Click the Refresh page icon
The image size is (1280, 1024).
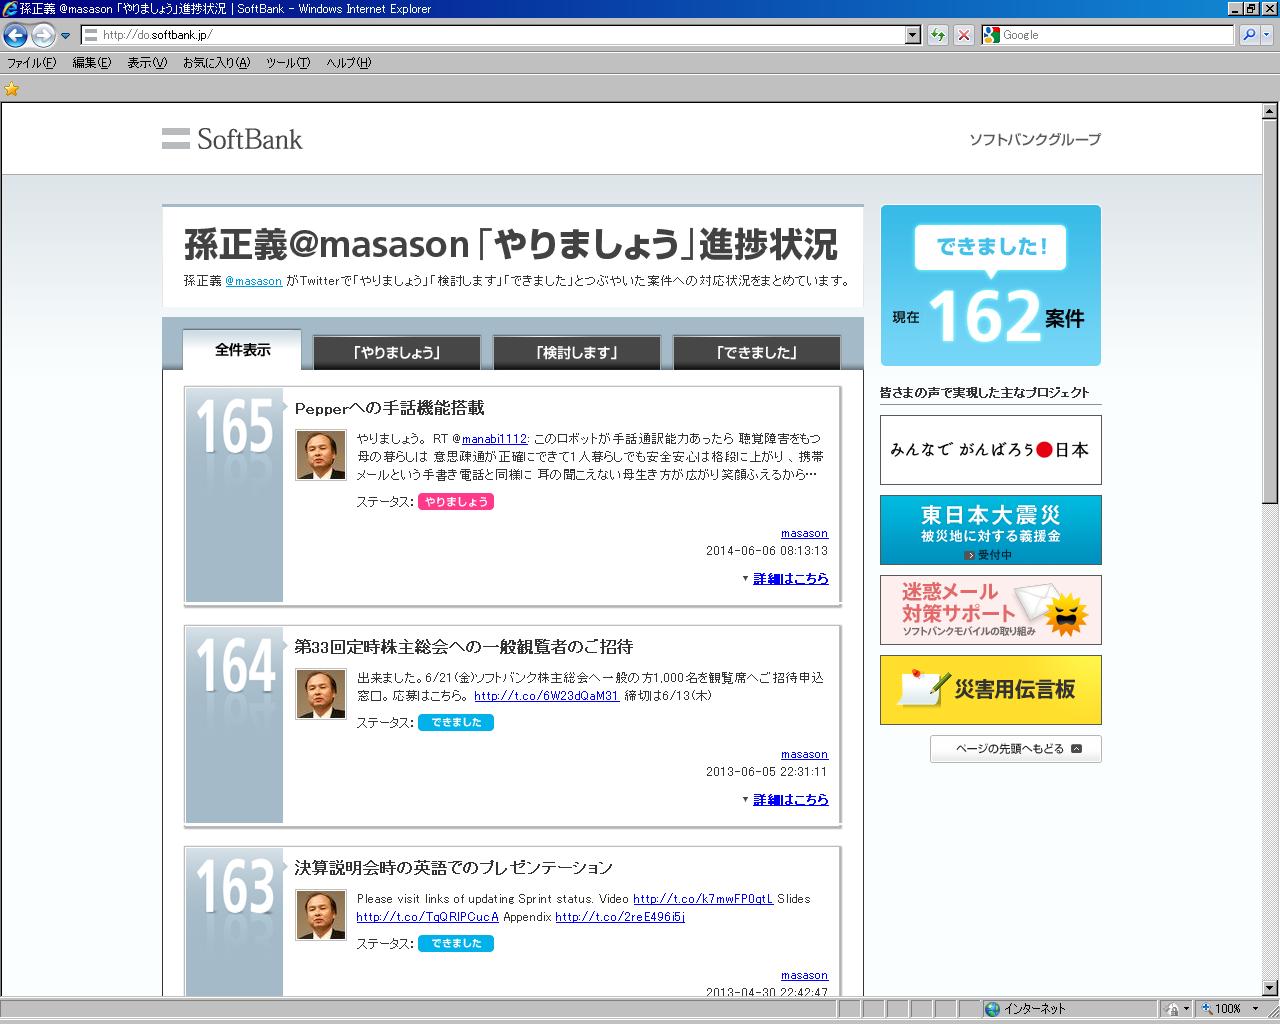click(x=938, y=35)
